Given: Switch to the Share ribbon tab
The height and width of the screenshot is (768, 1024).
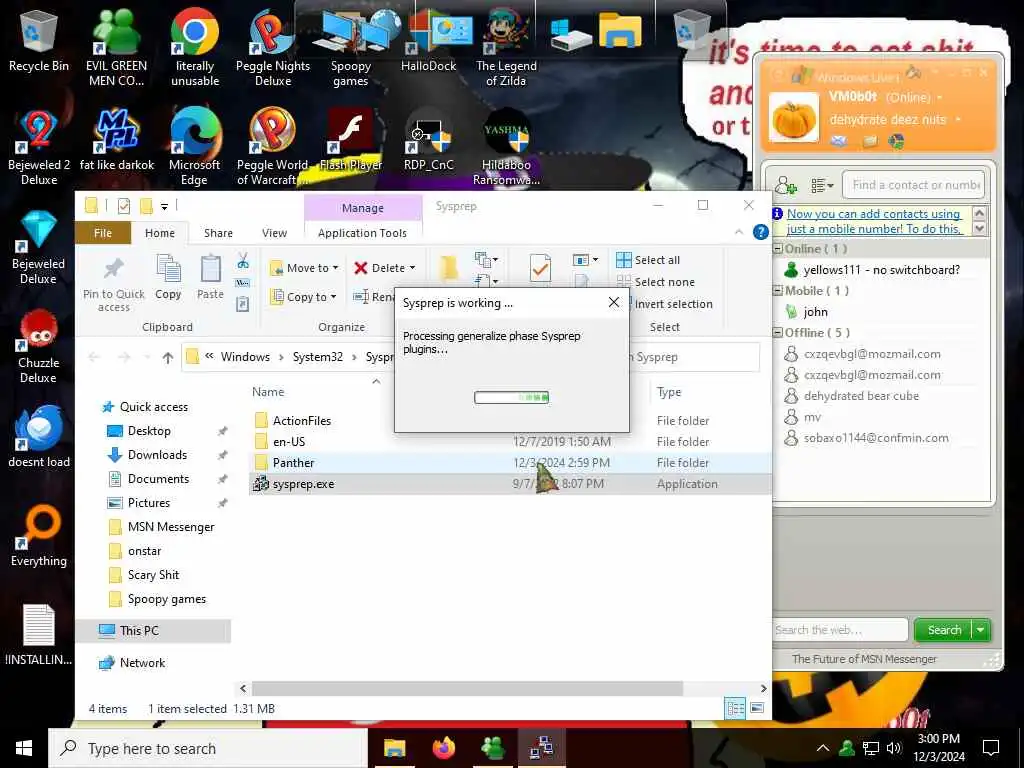Looking at the screenshot, I should (218, 232).
